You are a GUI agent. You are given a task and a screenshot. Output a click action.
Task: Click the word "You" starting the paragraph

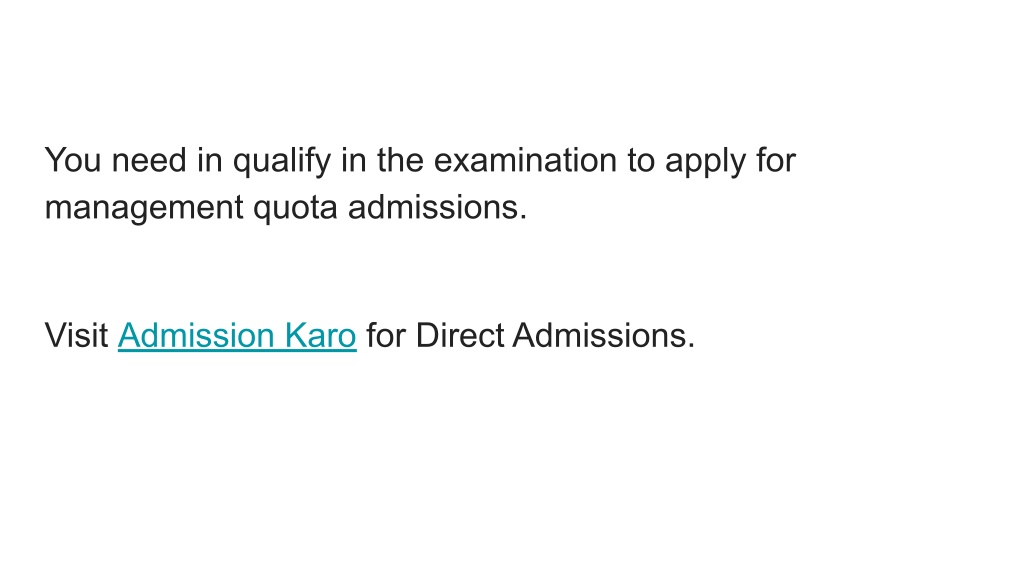click(x=72, y=160)
